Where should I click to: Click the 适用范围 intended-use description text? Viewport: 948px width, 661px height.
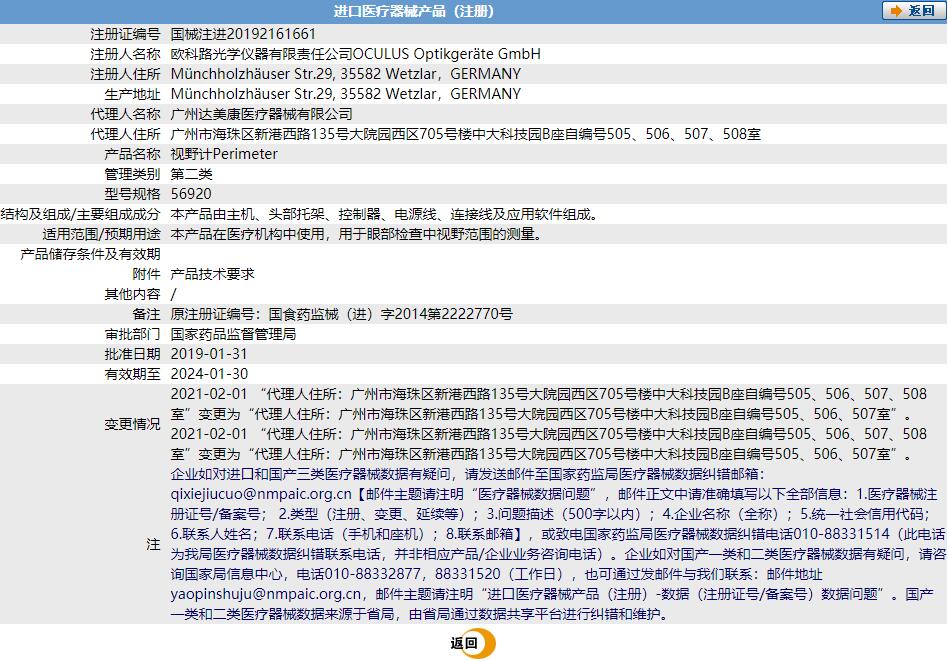(x=357, y=234)
